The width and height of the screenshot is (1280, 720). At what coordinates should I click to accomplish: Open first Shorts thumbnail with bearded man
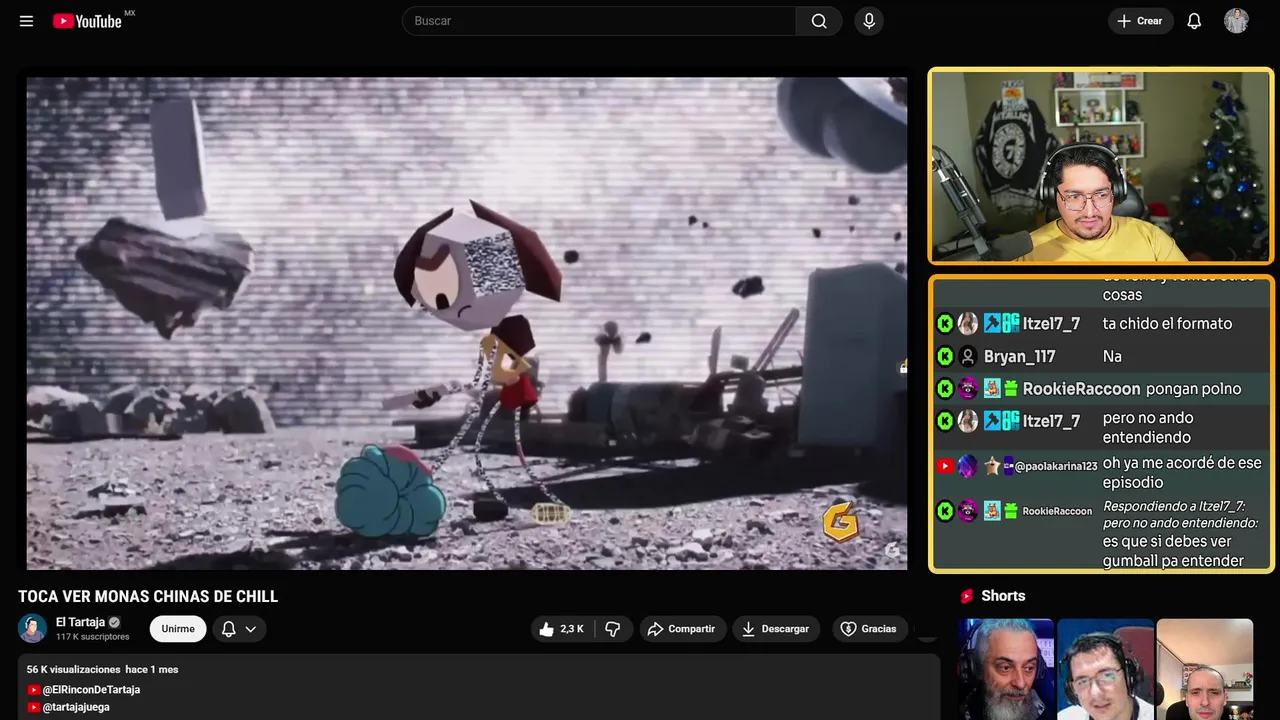point(1006,669)
